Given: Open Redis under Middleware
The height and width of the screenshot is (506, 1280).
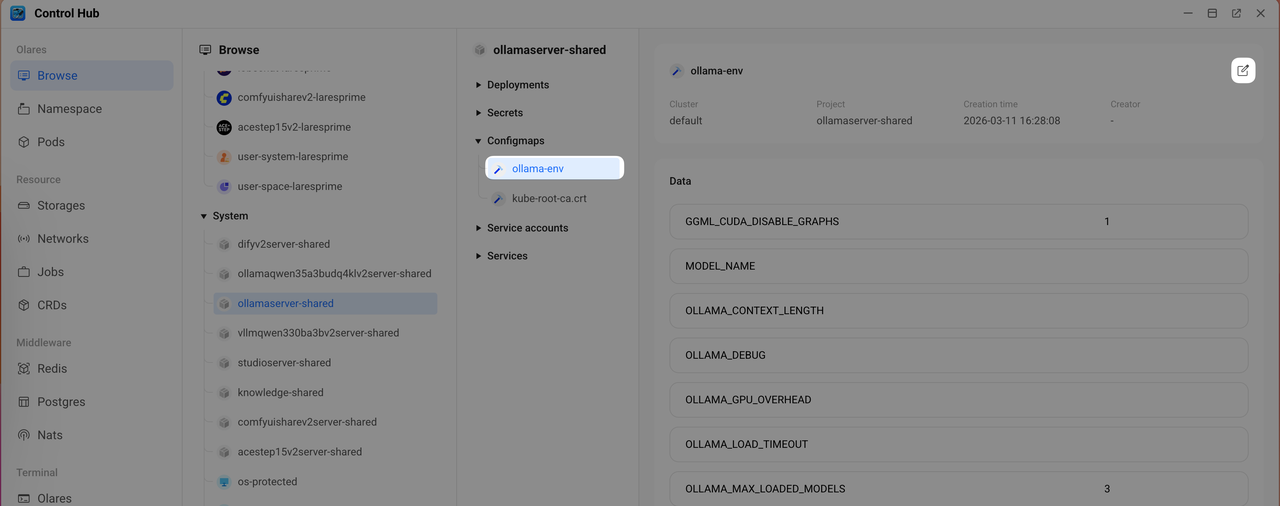Looking at the screenshot, I should click(x=52, y=368).
